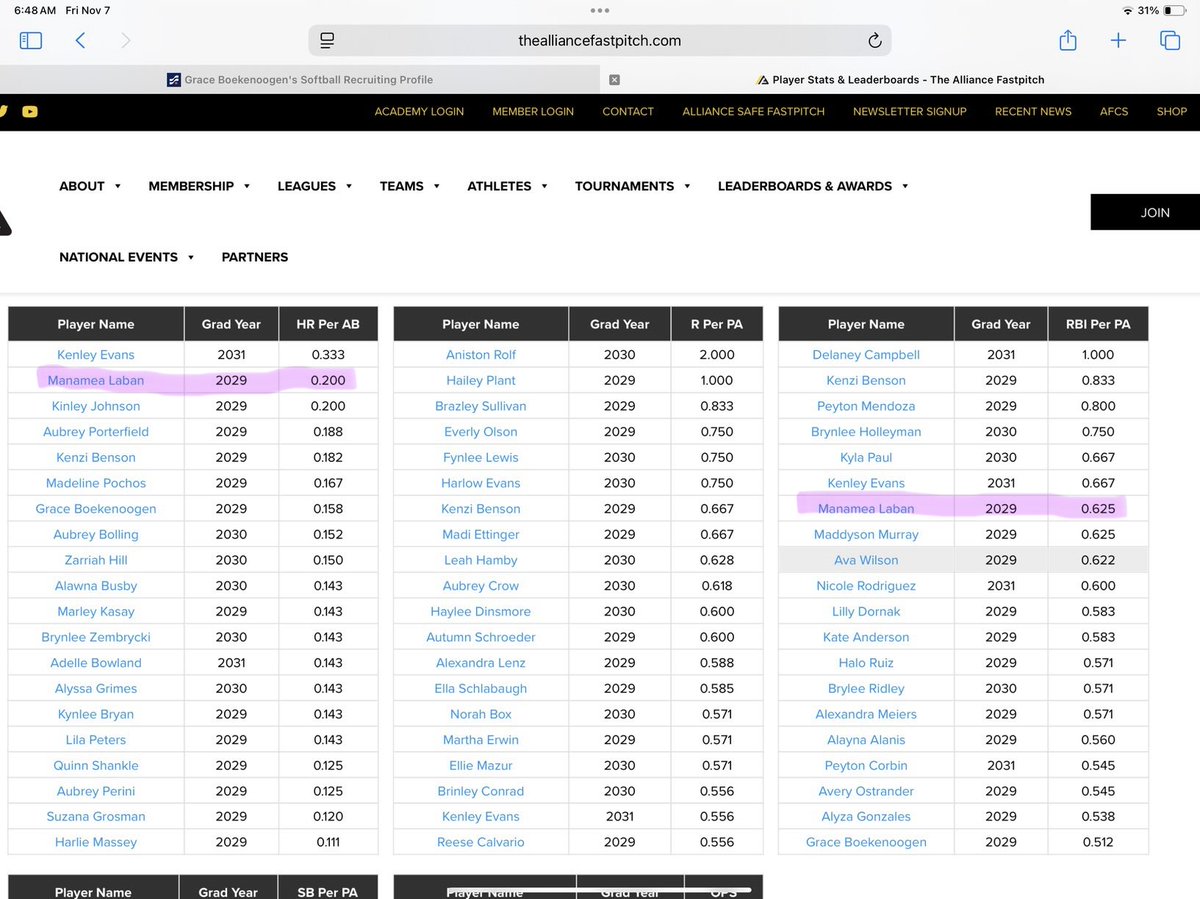Click the HR Per AB column header
This screenshot has width=1200, height=899.
pyautogui.click(x=328, y=324)
